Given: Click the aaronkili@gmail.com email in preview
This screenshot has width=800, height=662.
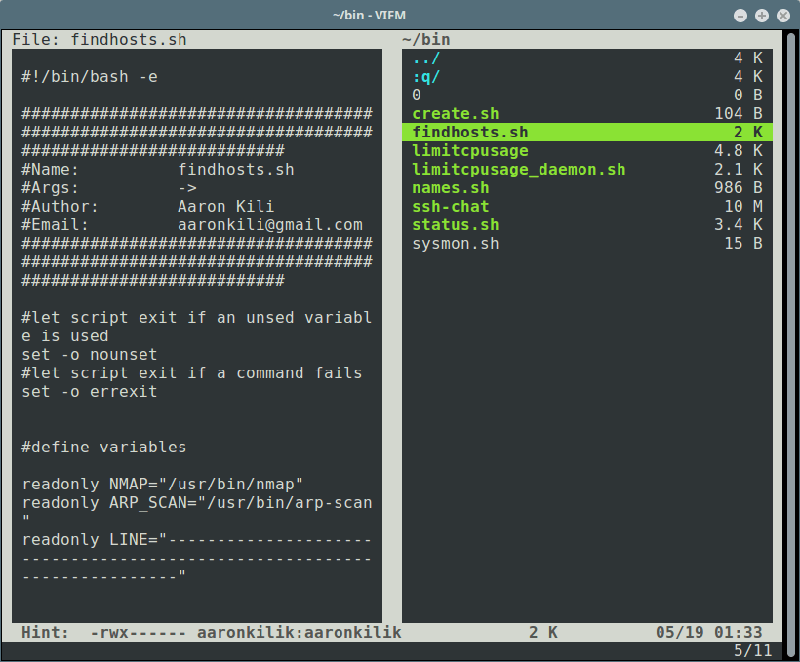Looking at the screenshot, I should pos(270,225).
